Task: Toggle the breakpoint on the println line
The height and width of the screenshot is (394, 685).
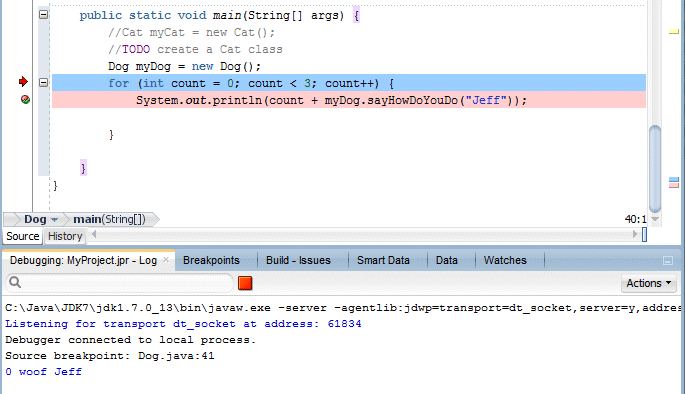Action: tap(25, 100)
